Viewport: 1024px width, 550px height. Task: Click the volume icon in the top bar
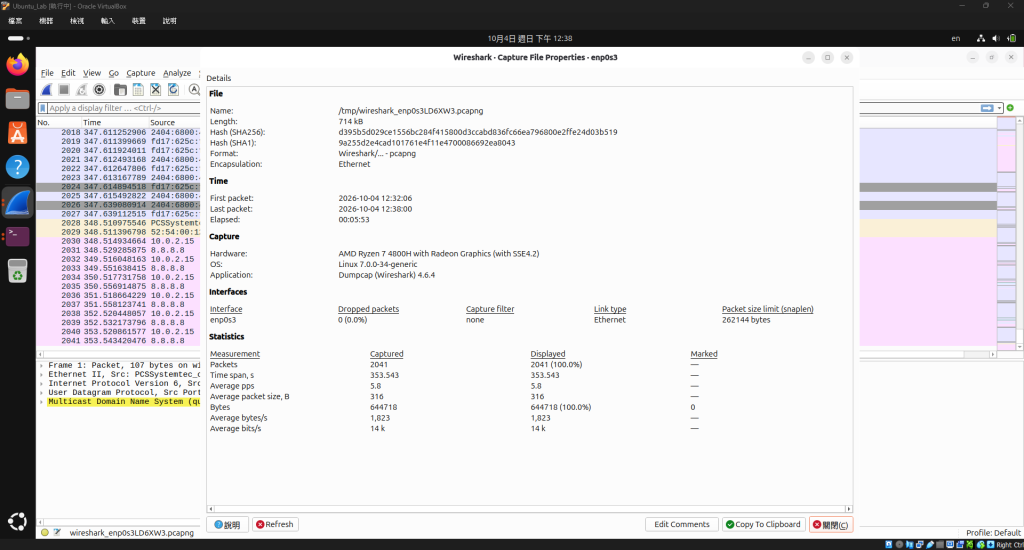coord(995,39)
